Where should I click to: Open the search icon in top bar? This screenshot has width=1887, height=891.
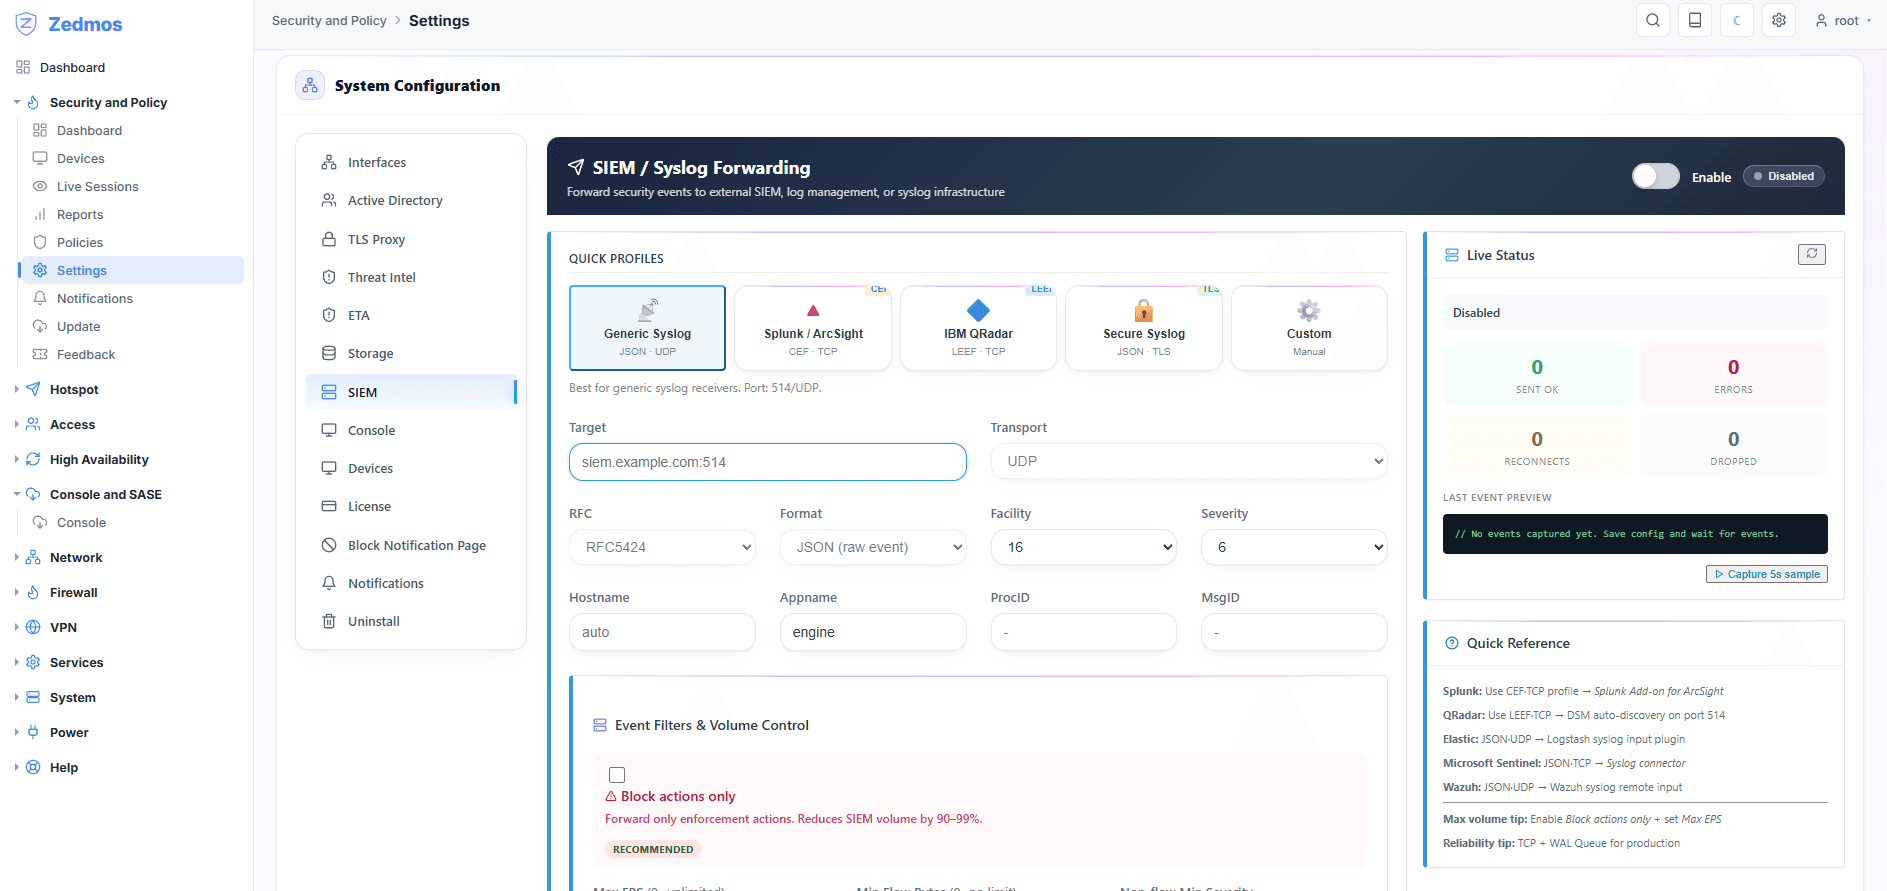point(1653,20)
